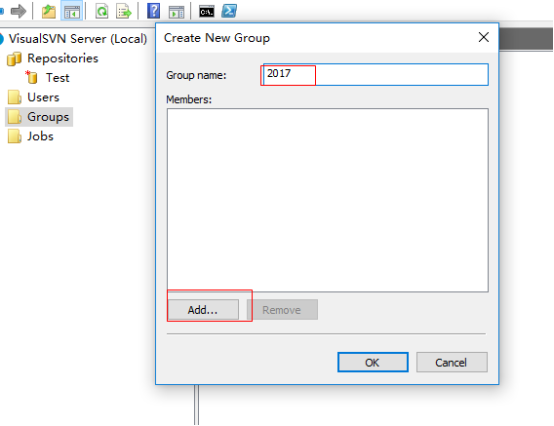The image size is (554, 426).
Task: Click the Remove button
Action: pyautogui.click(x=282, y=310)
